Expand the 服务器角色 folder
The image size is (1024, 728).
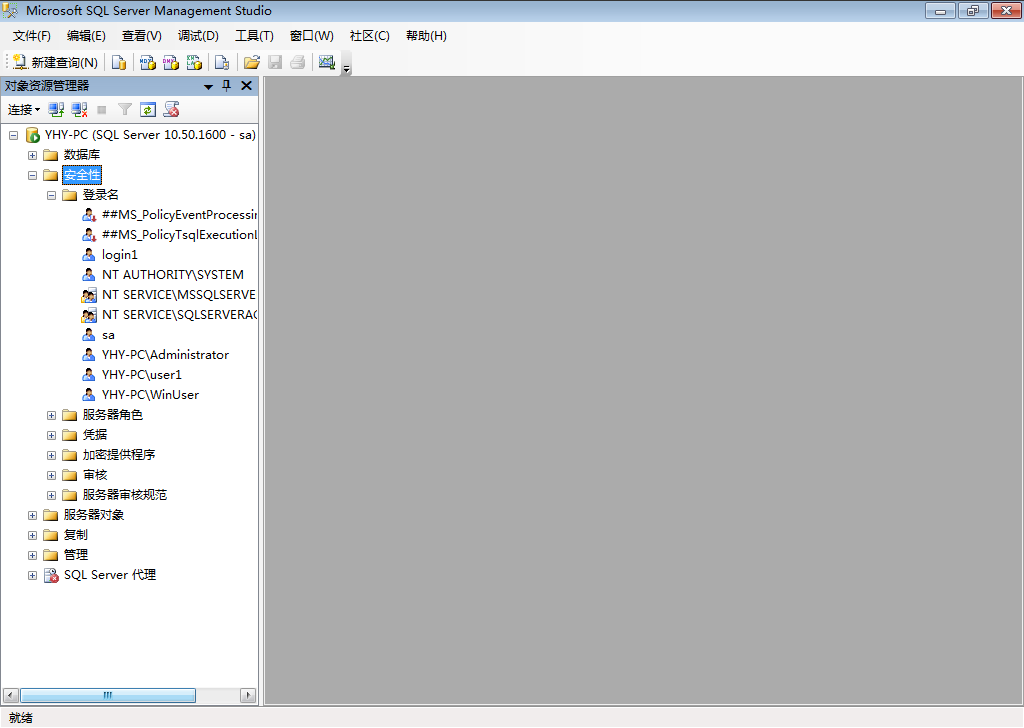[x=51, y=415]
